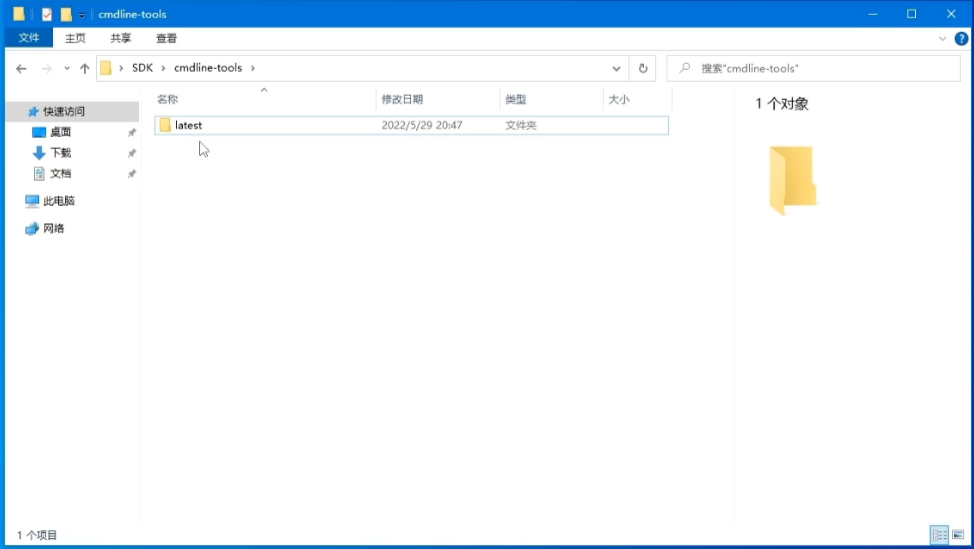Click the title bar folder icon
The width and height of the screenshot is (974, 549).
tap(19, 13)
